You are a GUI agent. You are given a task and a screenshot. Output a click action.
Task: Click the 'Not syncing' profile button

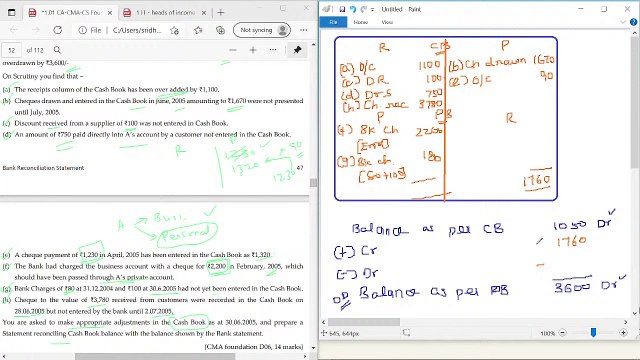[x=262, y=30]
